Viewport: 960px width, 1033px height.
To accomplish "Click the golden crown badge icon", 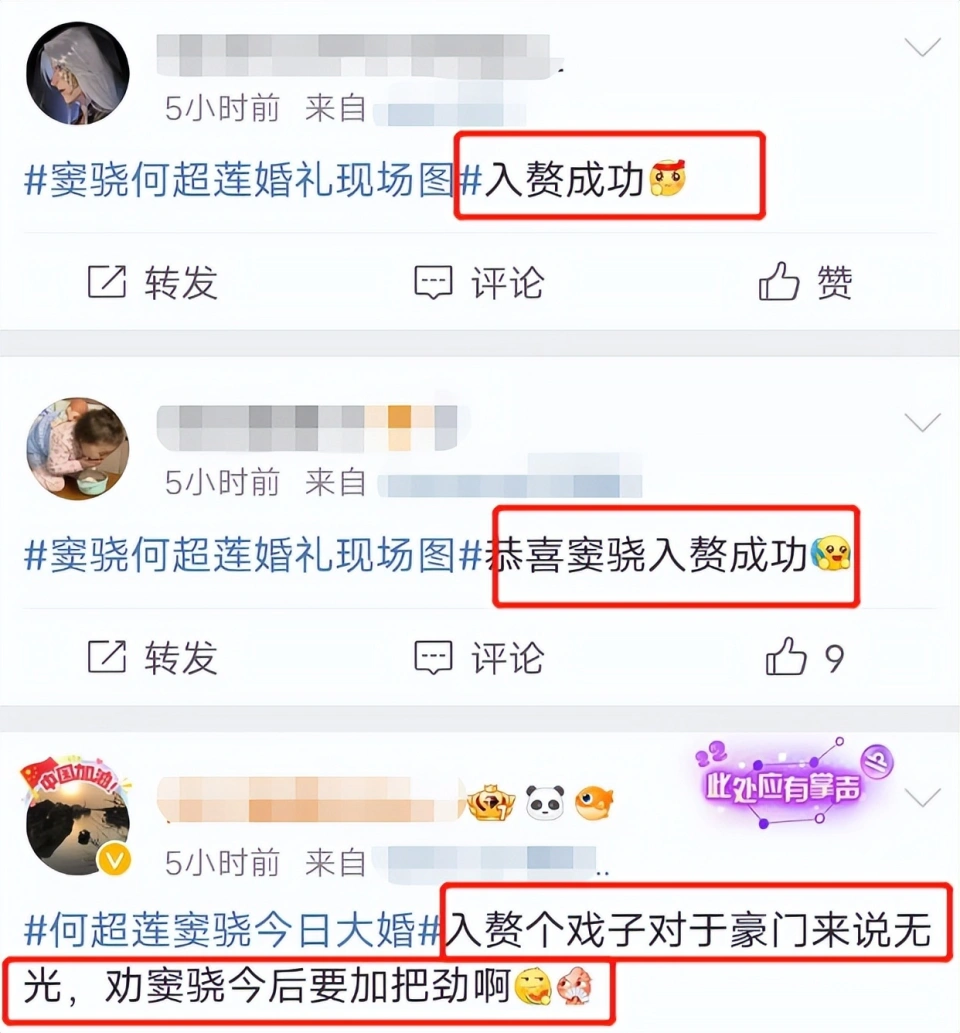I will pos(491,802).
